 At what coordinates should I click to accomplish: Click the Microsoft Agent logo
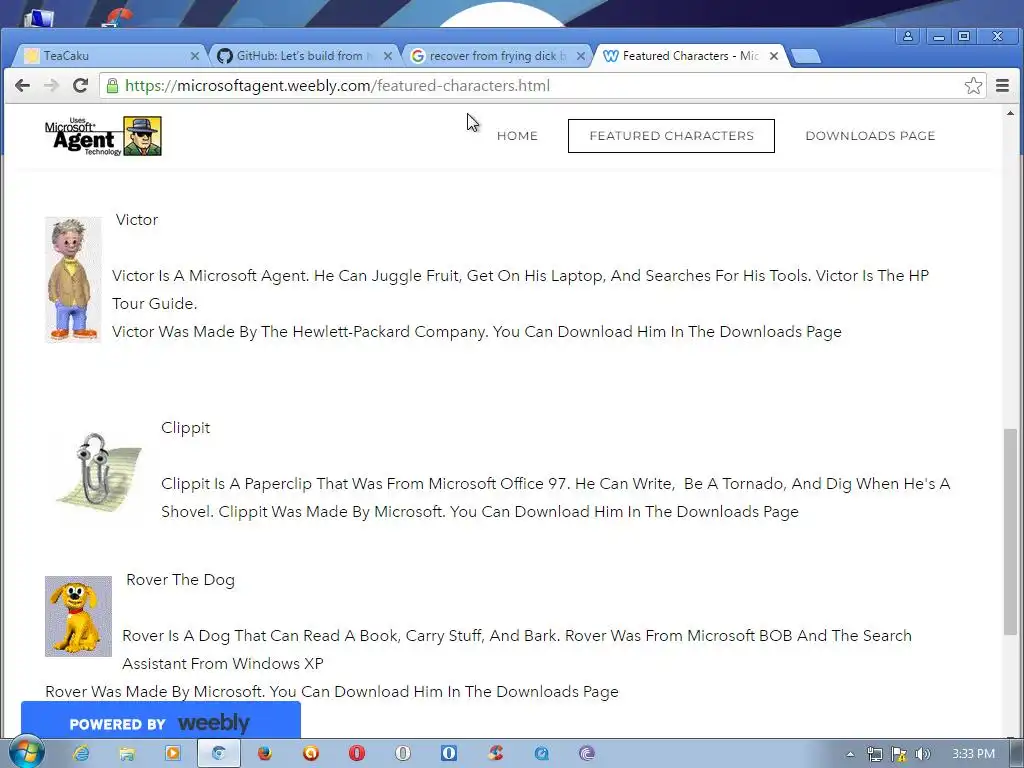click(103, 136)
